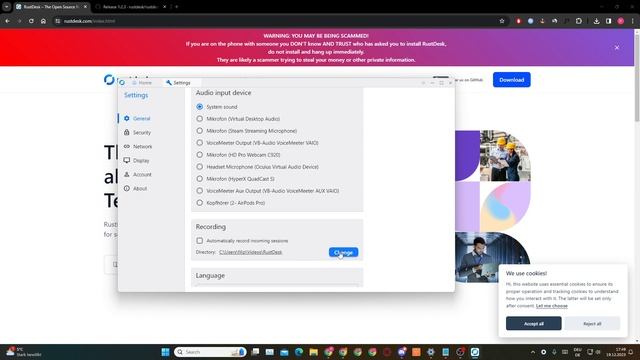
Task: Click the taskbar Search box
Action: pyautogui.click(x=210, y=352)
